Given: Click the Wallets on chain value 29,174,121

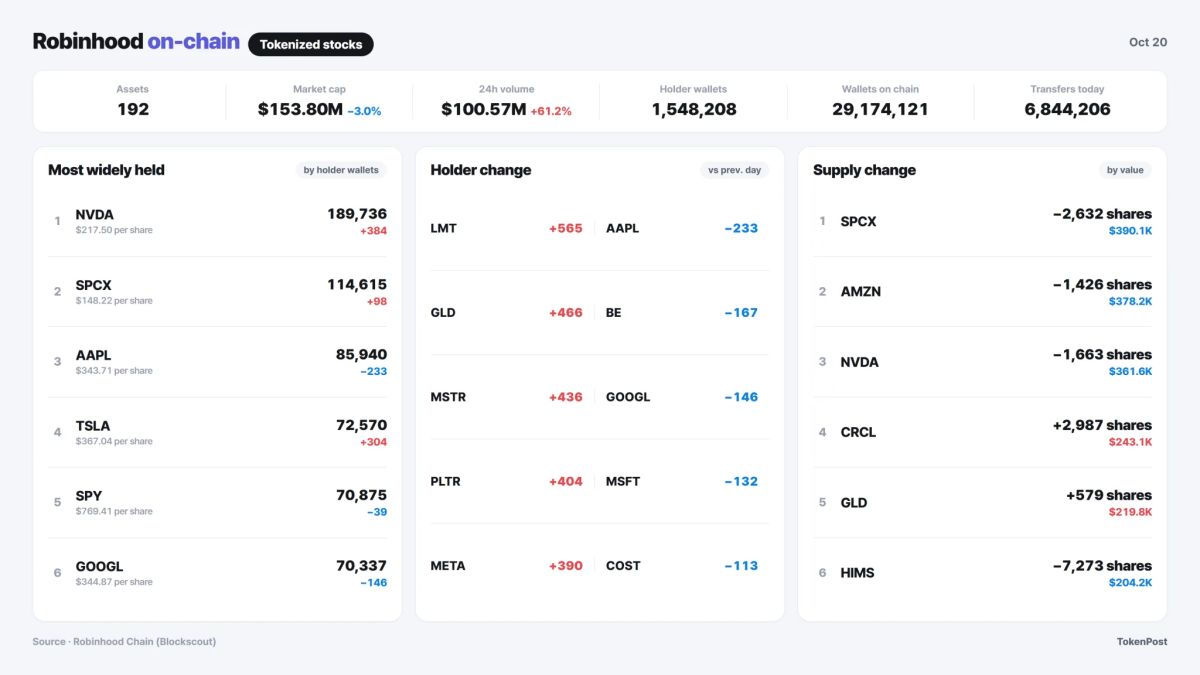Looking at the screenshot, I should [x=880, y=109].
